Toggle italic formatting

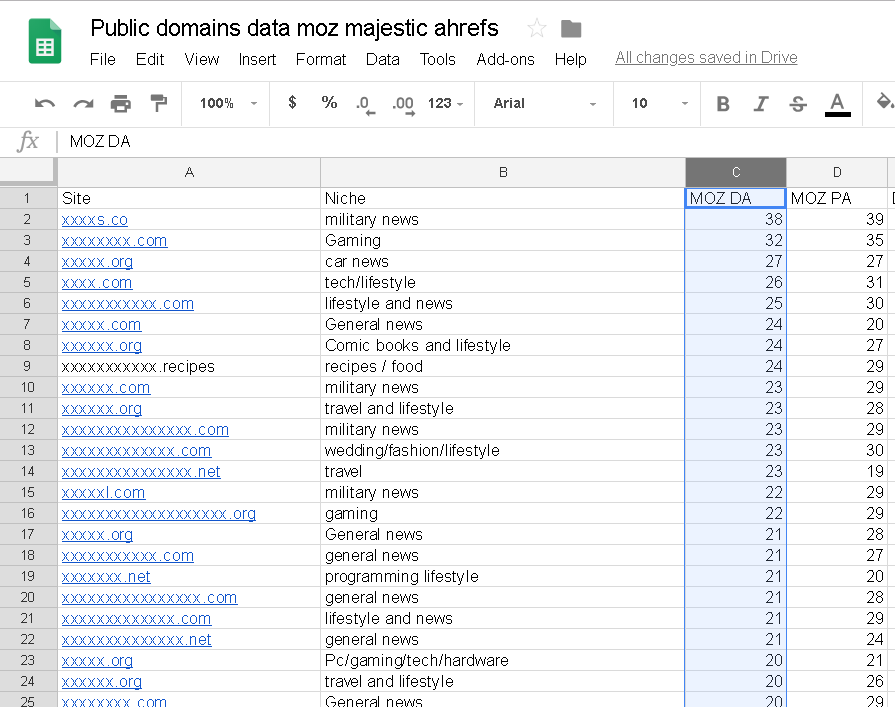coord(761,103)
